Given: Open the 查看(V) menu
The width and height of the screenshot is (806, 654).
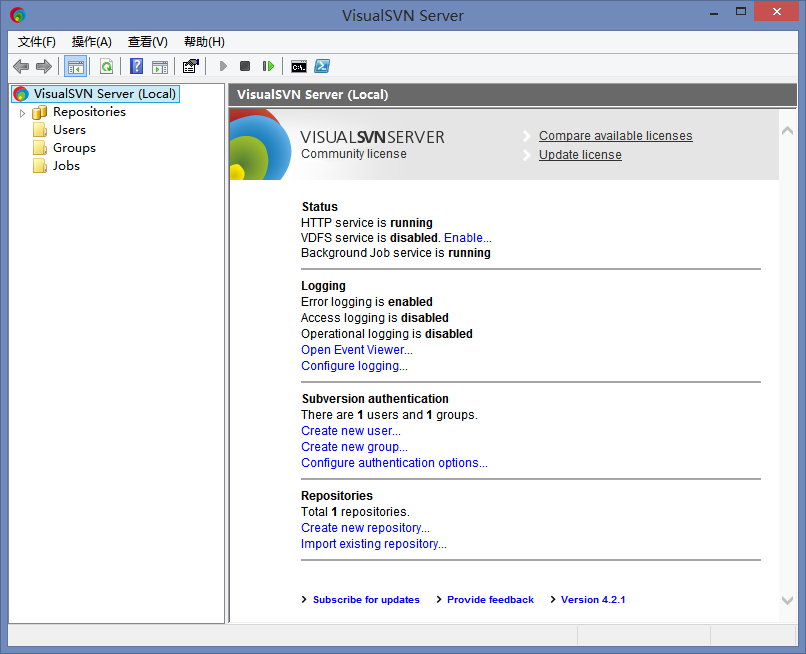Looking at the screenshot, I should [148, 42].
